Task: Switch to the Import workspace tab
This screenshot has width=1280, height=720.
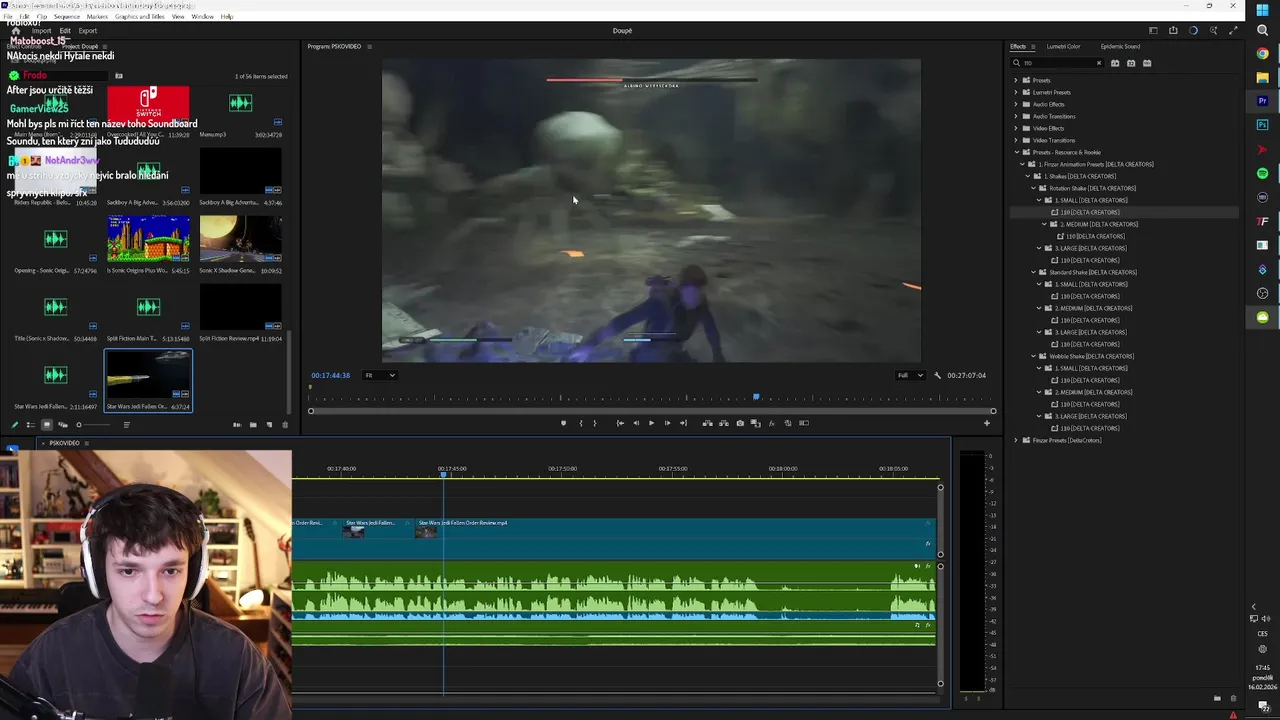Action: coord(41,31)
